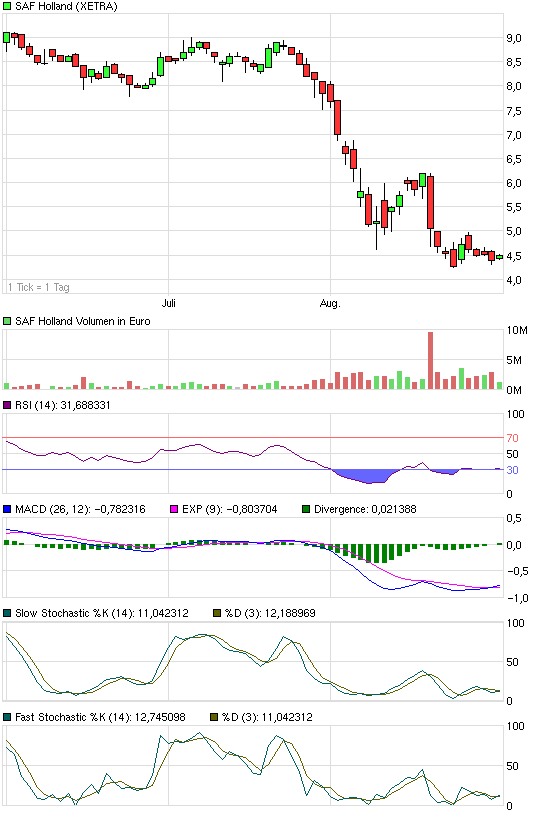Select the SAF Holland Volumen in Euro label
Screen dimensions: 545x814
(x=83, y=321)
